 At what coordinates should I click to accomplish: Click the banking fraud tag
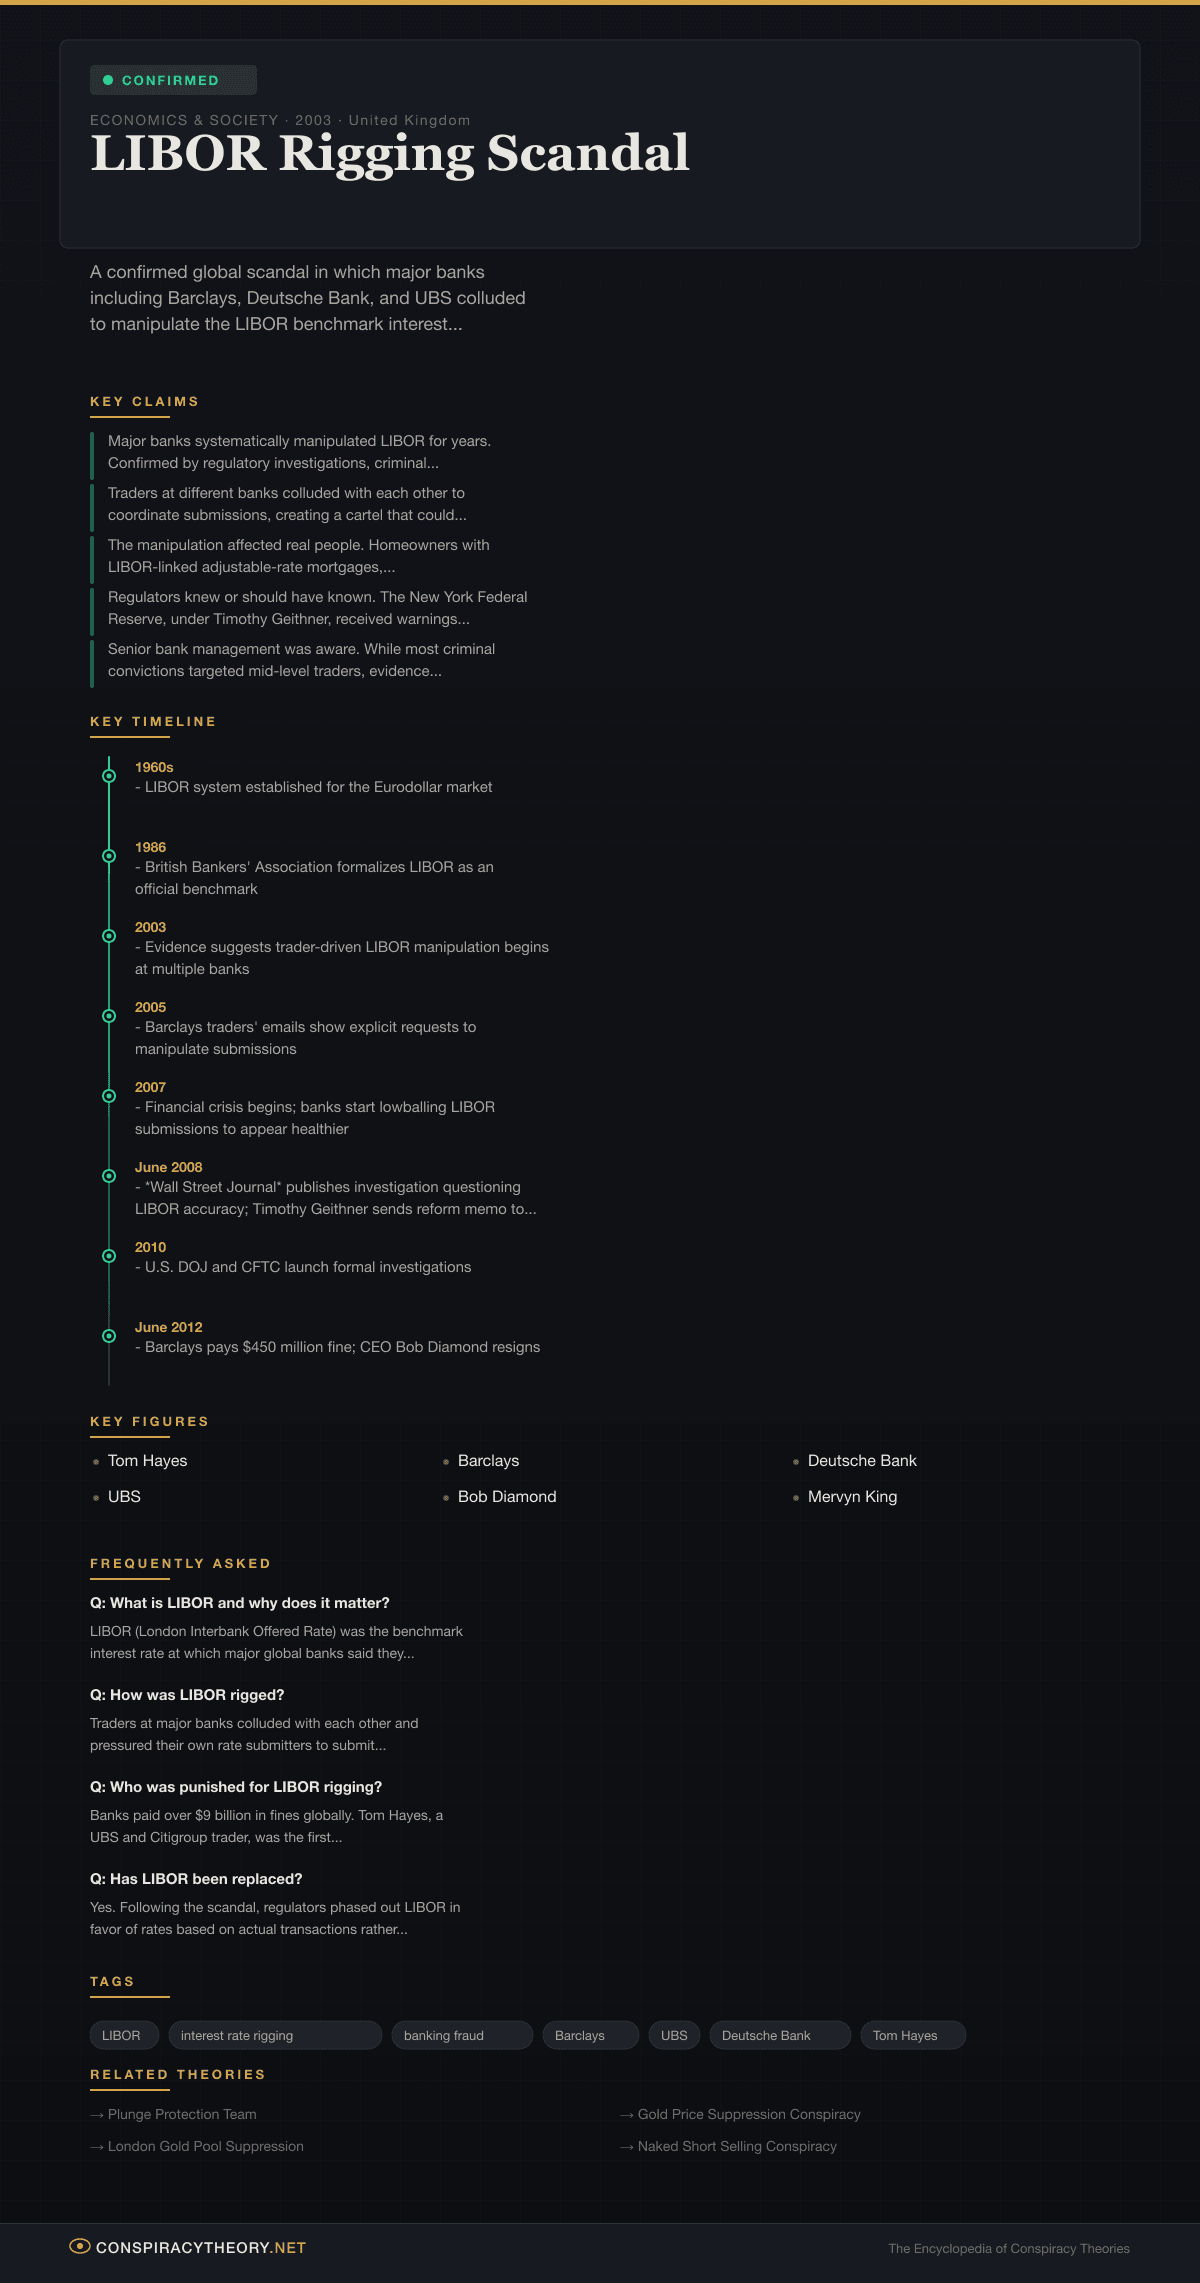pyautogui.click(x=461, y=2035)
